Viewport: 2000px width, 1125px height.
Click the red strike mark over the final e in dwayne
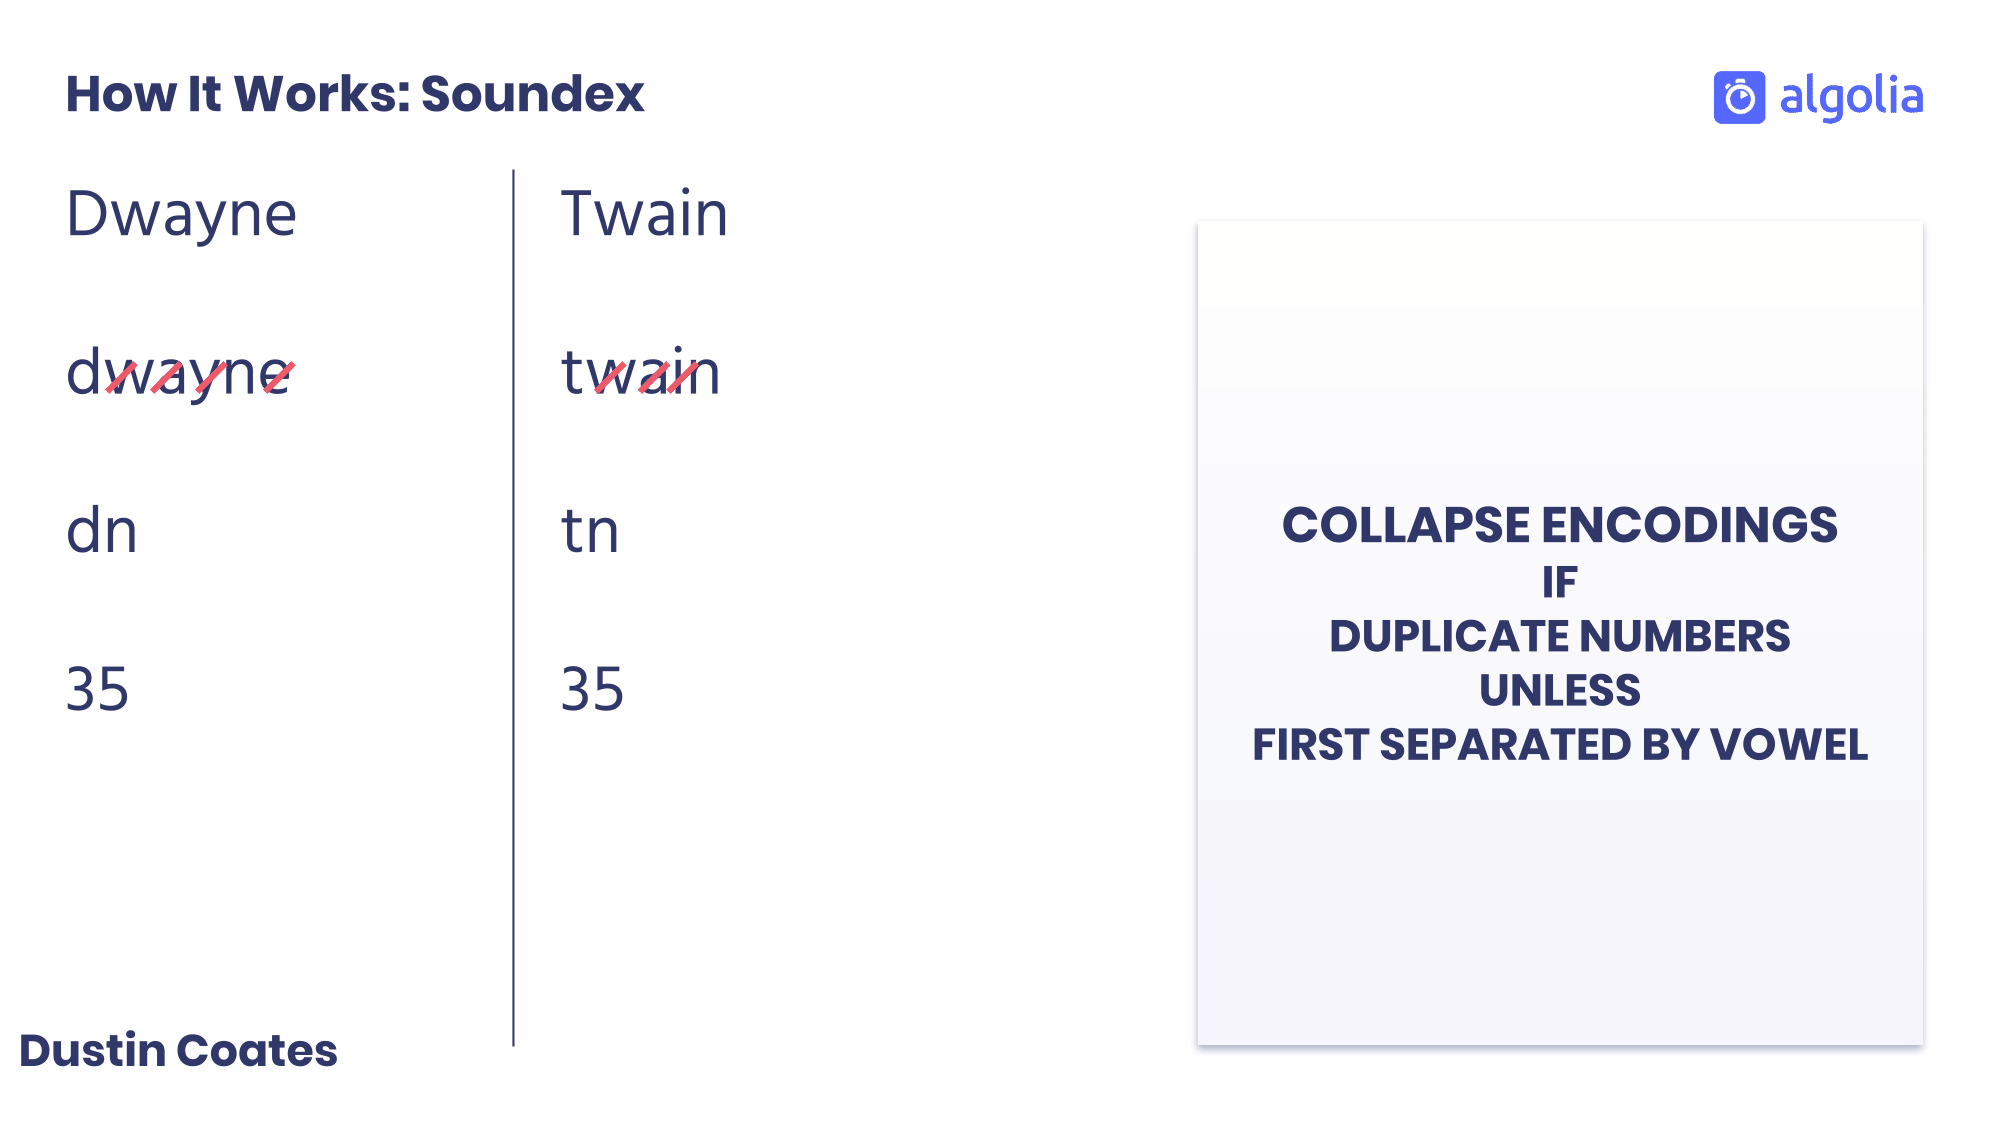coord(279,376)
